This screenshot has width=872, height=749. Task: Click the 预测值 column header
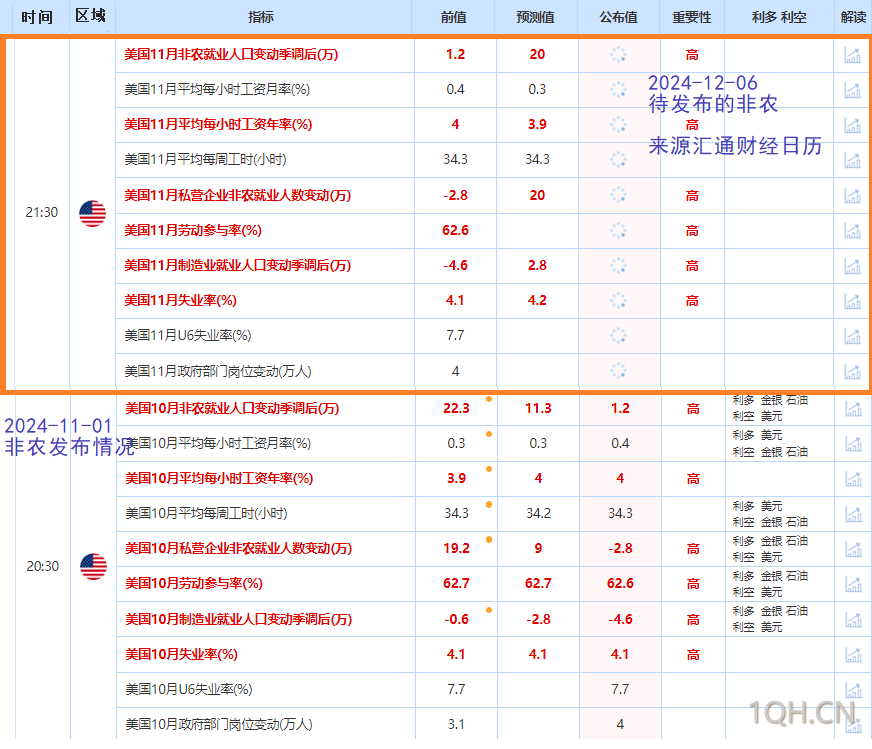[x=536, y=17]
